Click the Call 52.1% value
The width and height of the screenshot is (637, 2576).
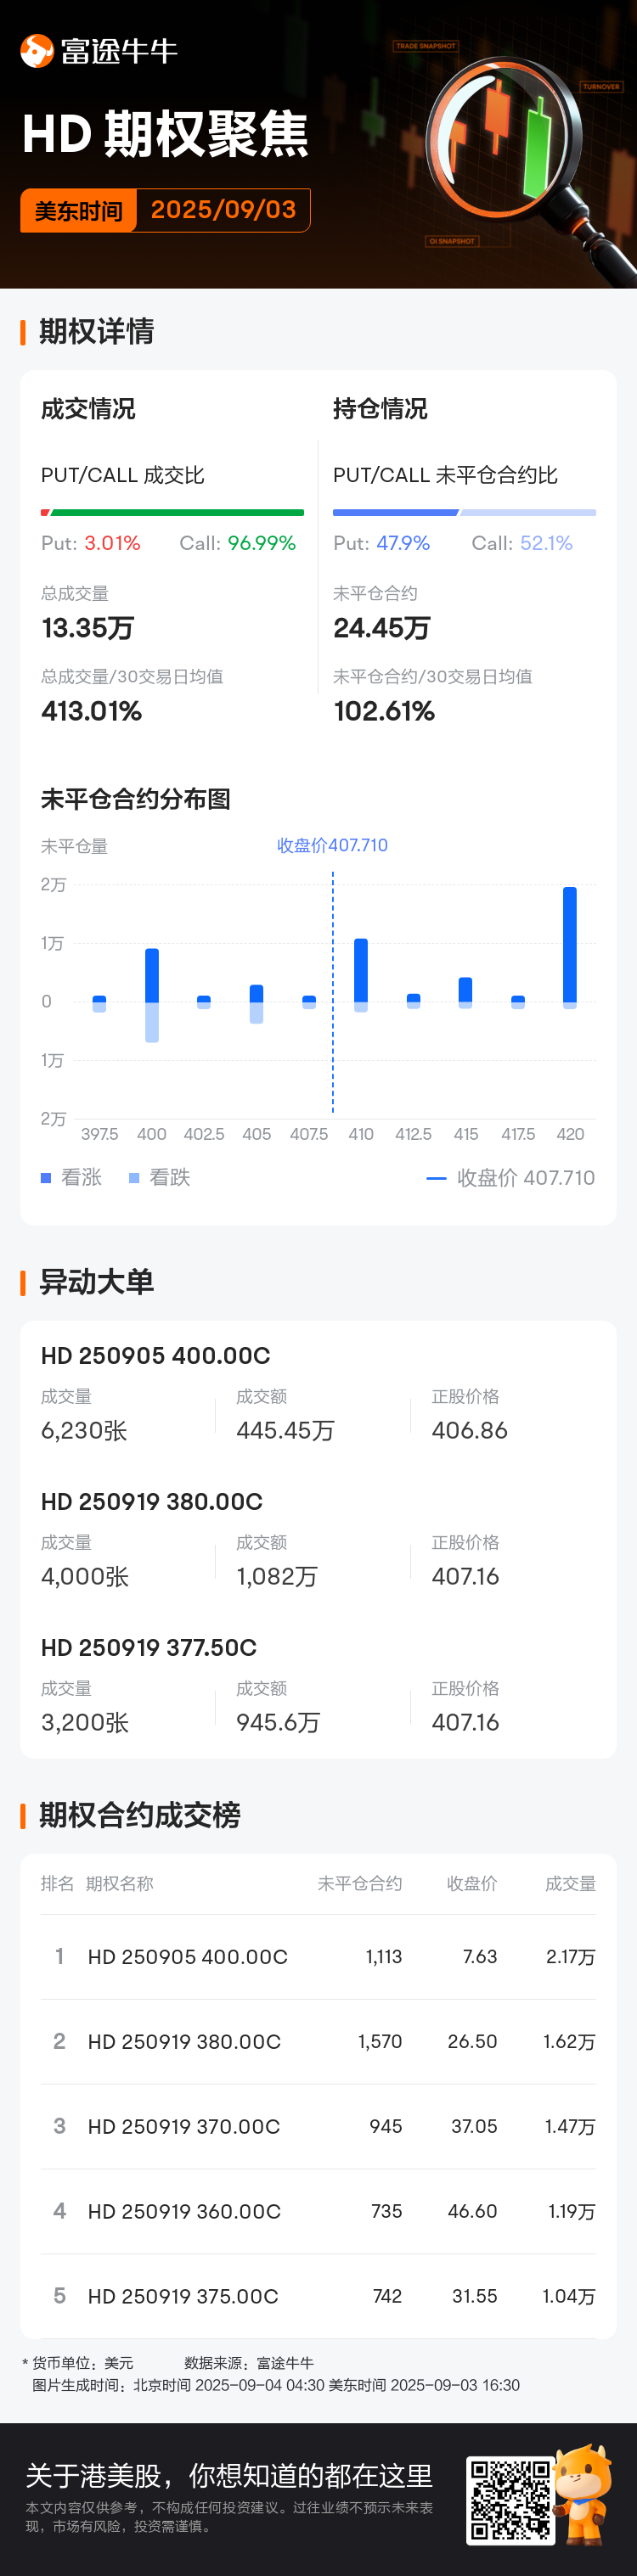546,543
